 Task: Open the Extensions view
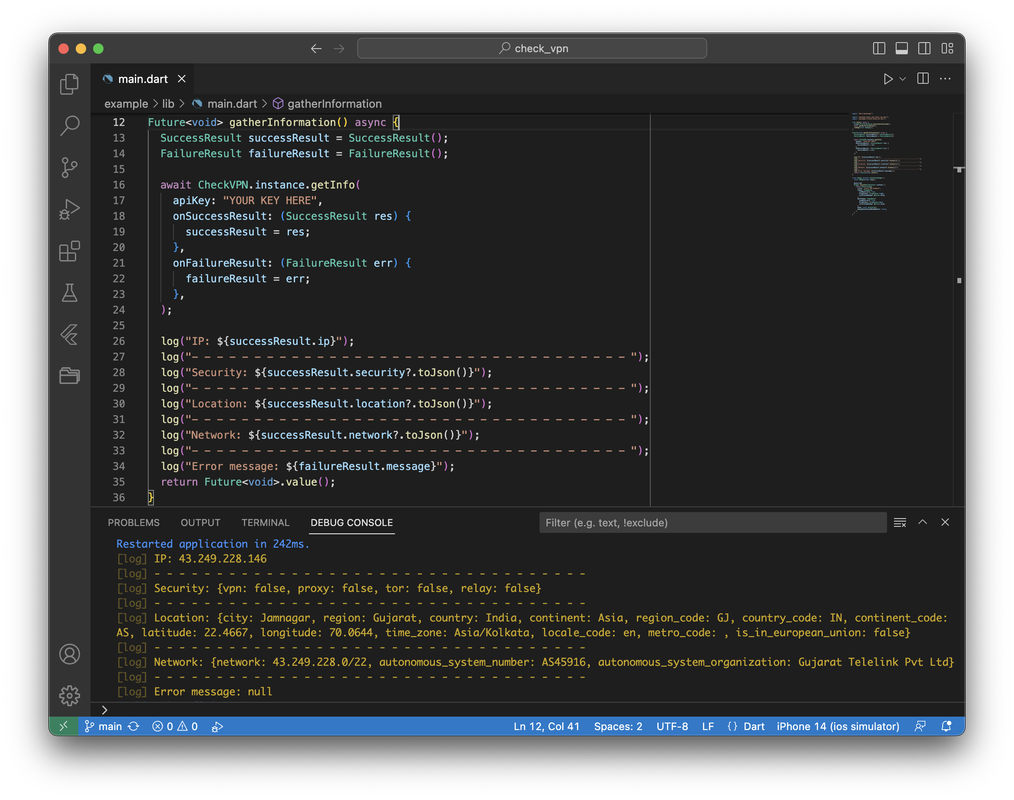click(69, 251)
